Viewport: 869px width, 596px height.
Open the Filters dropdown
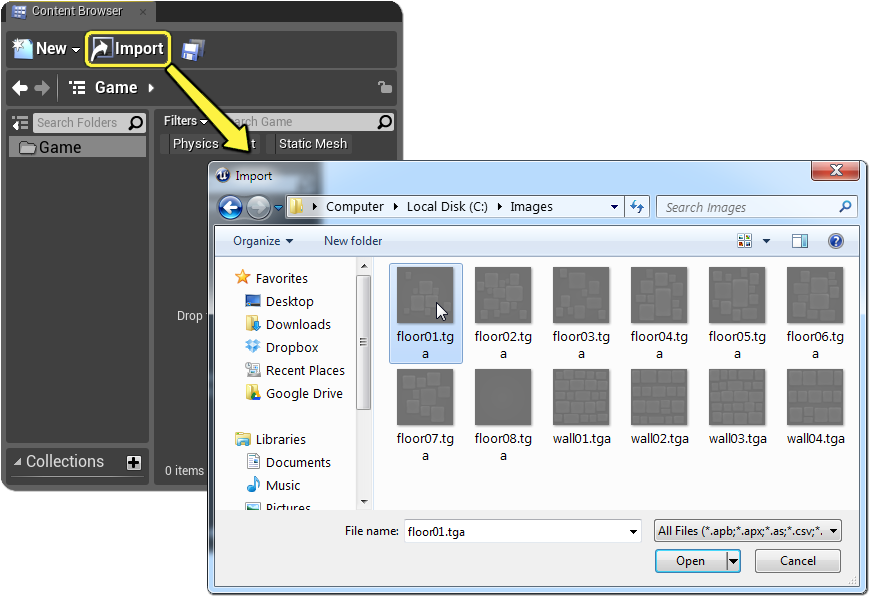[185, 121]
